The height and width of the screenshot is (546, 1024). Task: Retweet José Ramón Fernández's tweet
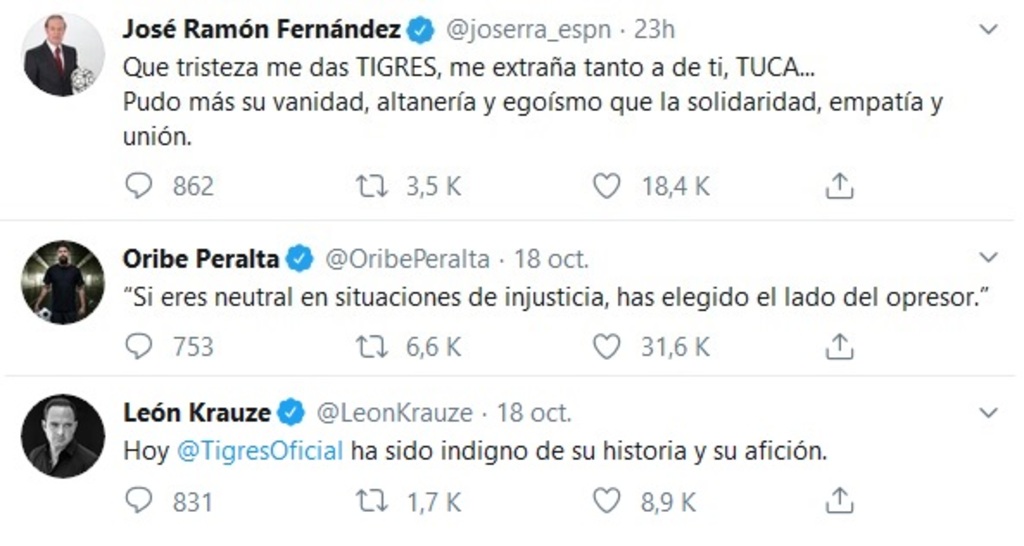[372, 186]
